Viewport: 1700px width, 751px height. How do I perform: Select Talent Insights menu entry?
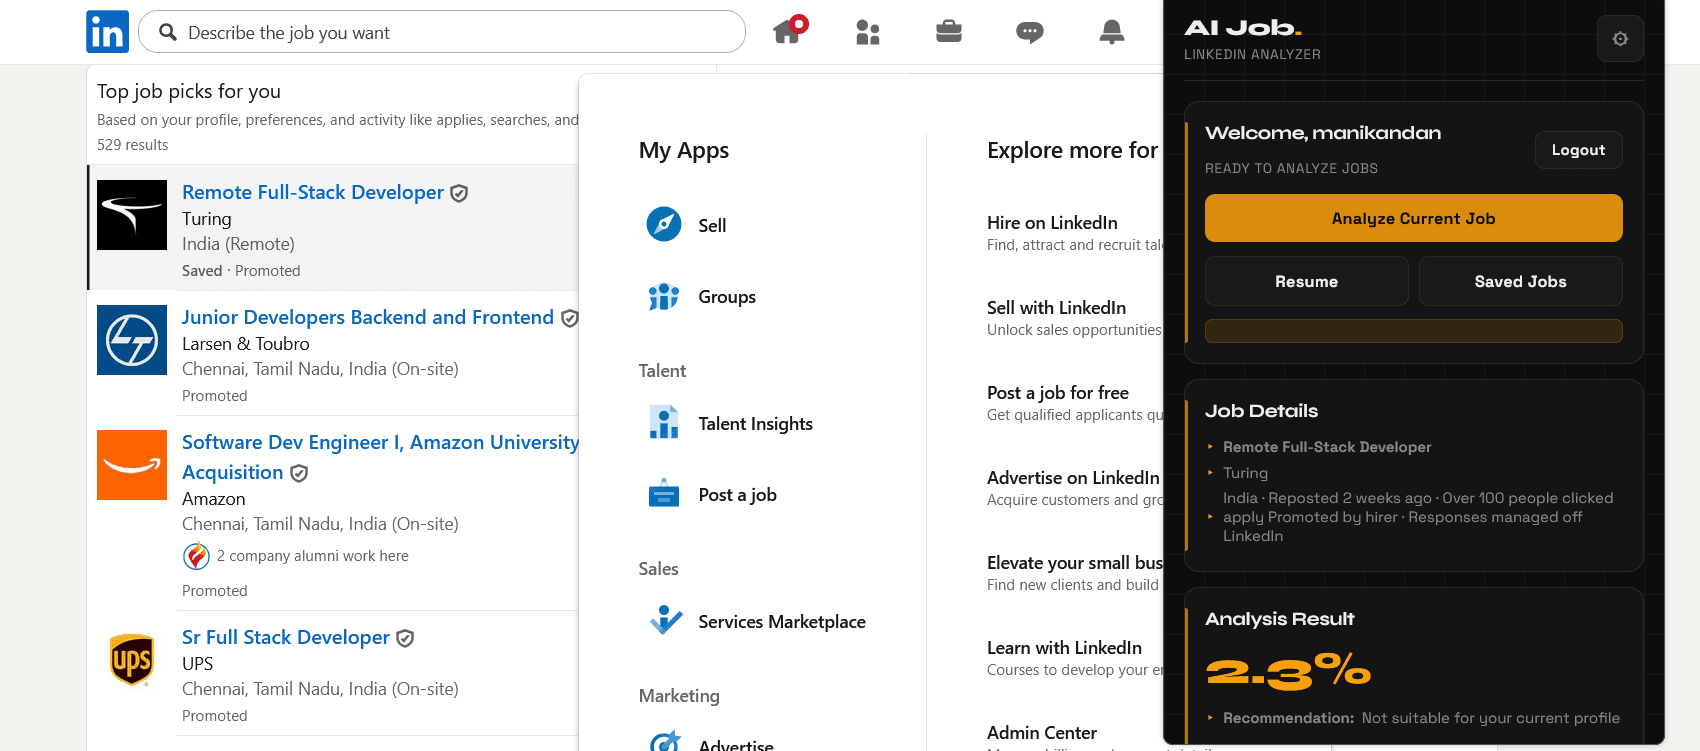click(755, 423)
